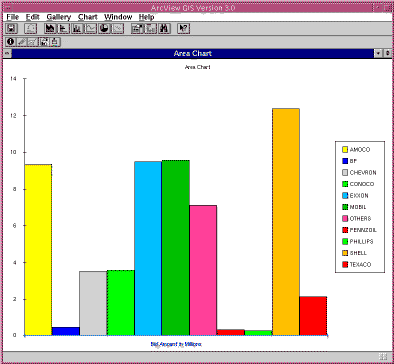Activate the Identify info tool
This screenshot has width=394, height=364.
pos(11,42)
